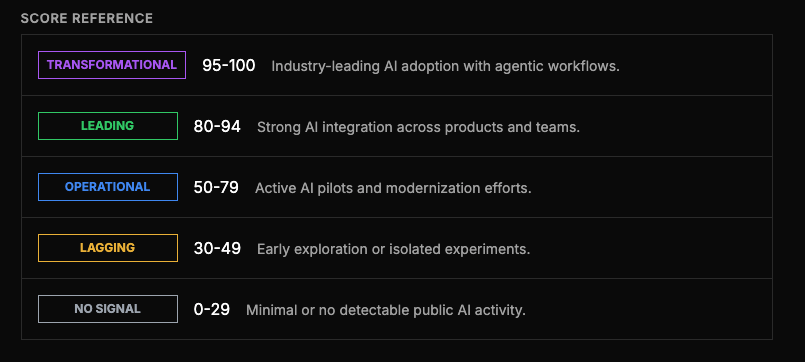The image size is (805, 362).
Task: Click the 95-100 score range
Action: click(228, 66)
